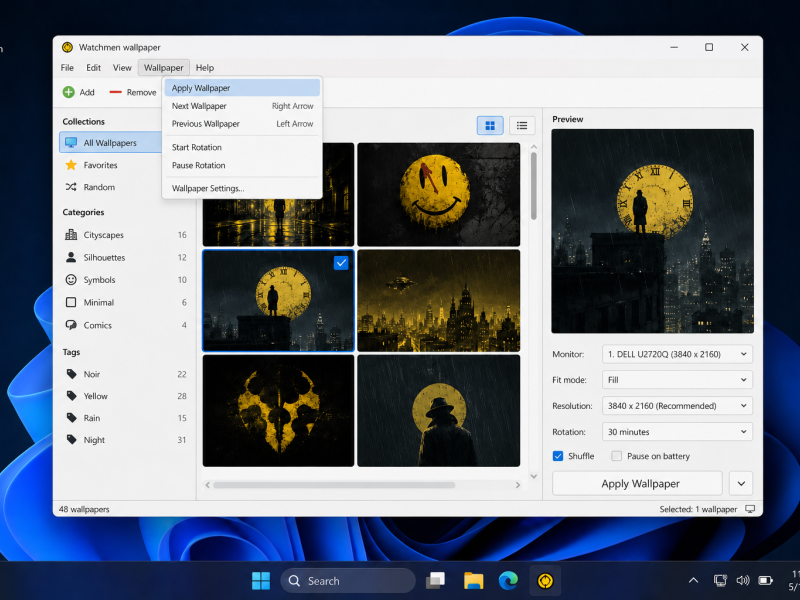This screenshot has width=800, height=600.
Task: Expand arrow beside Apply Wallpaper button
Action: 741,483
